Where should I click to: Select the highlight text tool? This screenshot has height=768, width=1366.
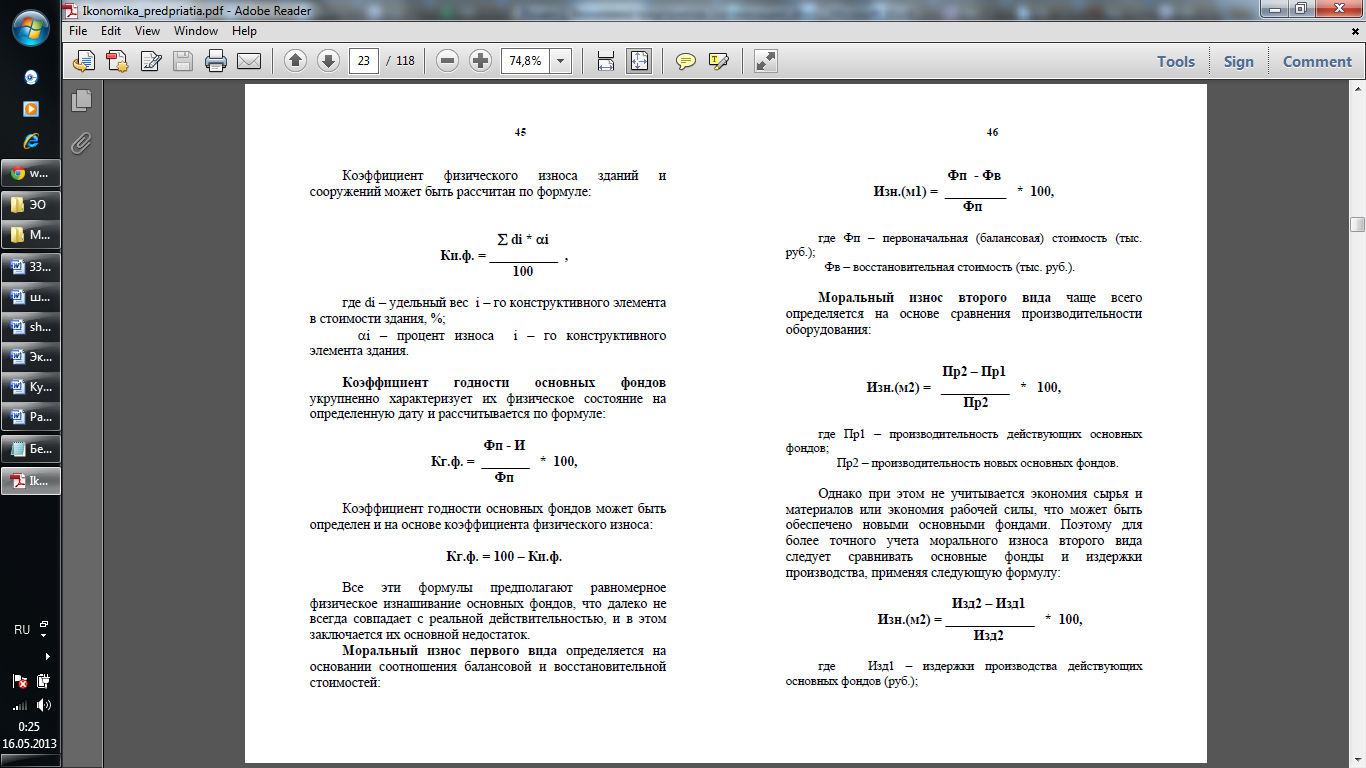718,61
